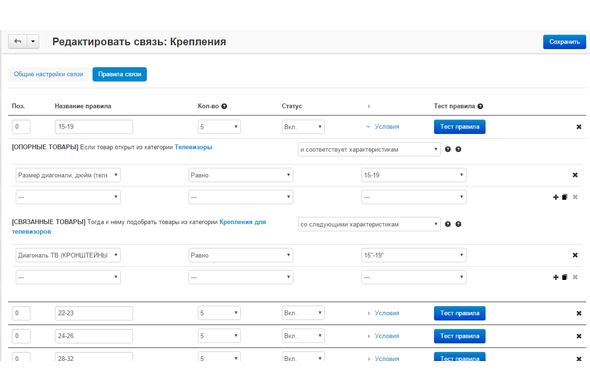Open the 'и соответствует характеристикам' dropdown
This screenshot has width=590, height=391.
[x=369, y=149]
